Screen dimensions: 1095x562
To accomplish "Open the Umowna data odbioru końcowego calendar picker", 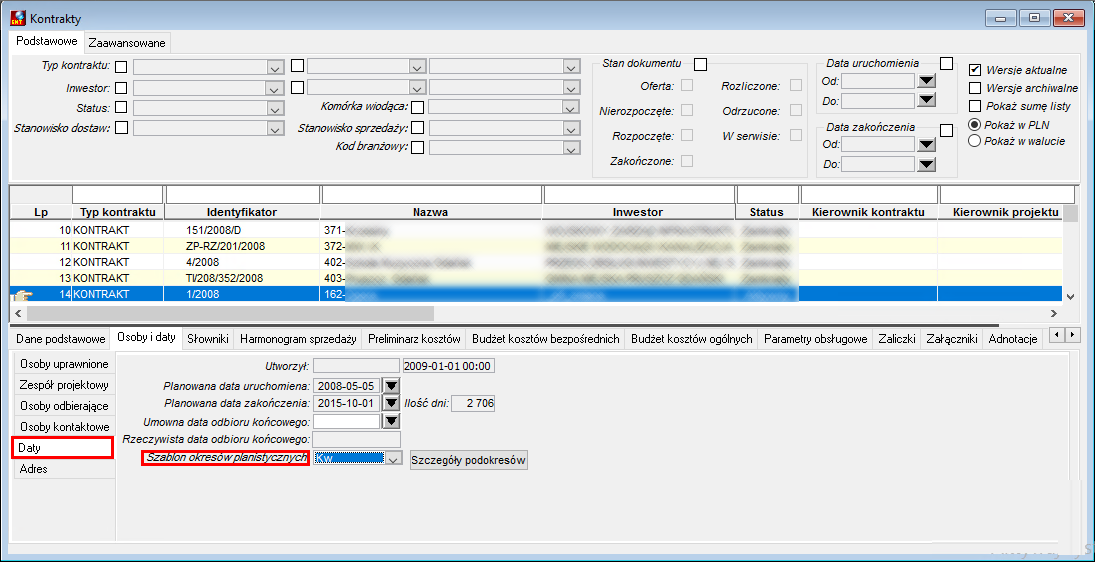I will tap(391, 421).
